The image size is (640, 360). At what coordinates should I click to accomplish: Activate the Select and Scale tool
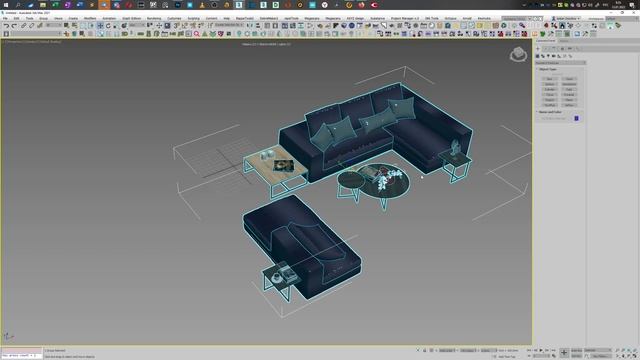pyautogui.click(x=116, y=25)
